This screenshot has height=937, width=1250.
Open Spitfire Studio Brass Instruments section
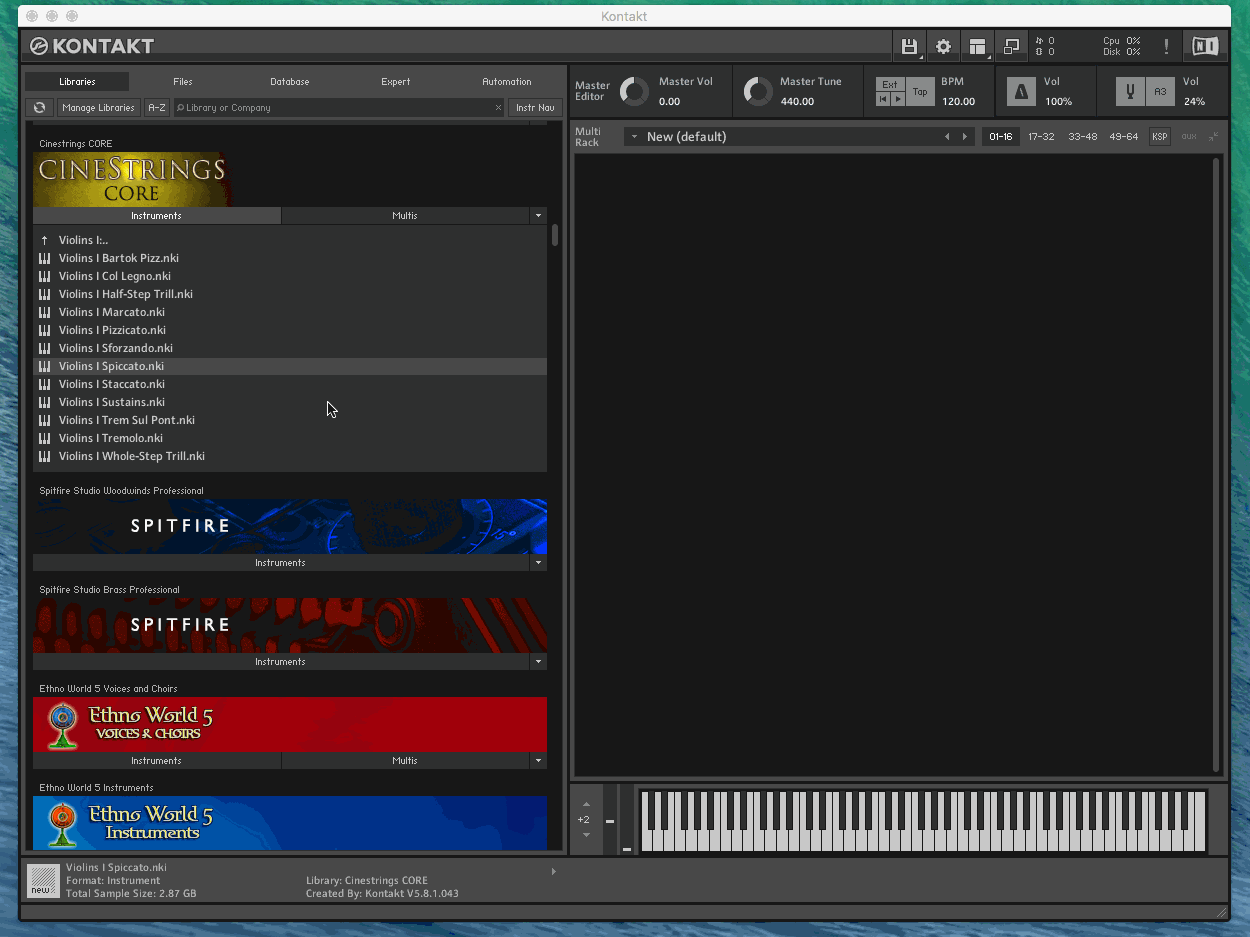click(x=281, y=662)
